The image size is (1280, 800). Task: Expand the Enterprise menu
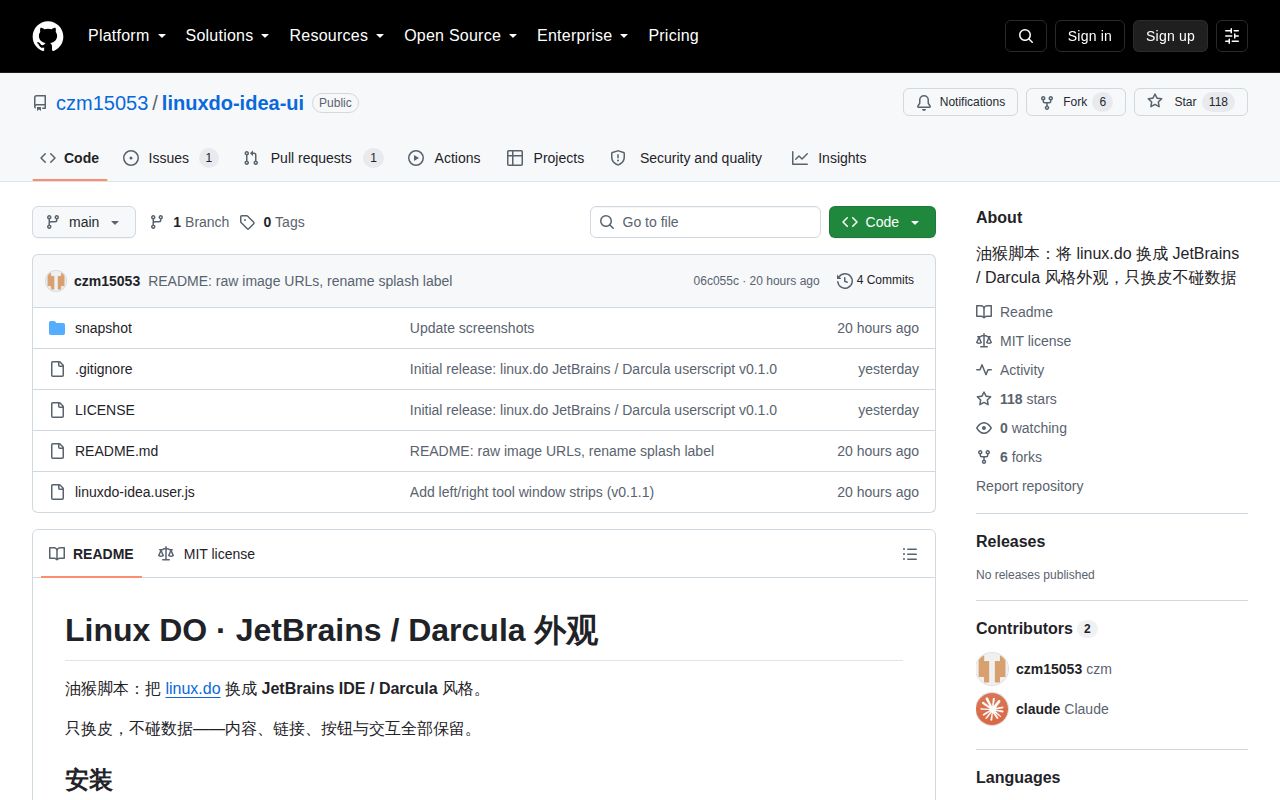(582, 36)
